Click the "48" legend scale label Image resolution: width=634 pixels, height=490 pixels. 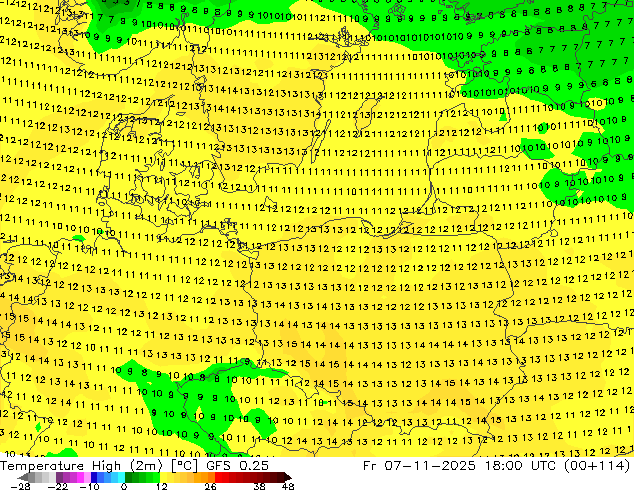(288, 486)
